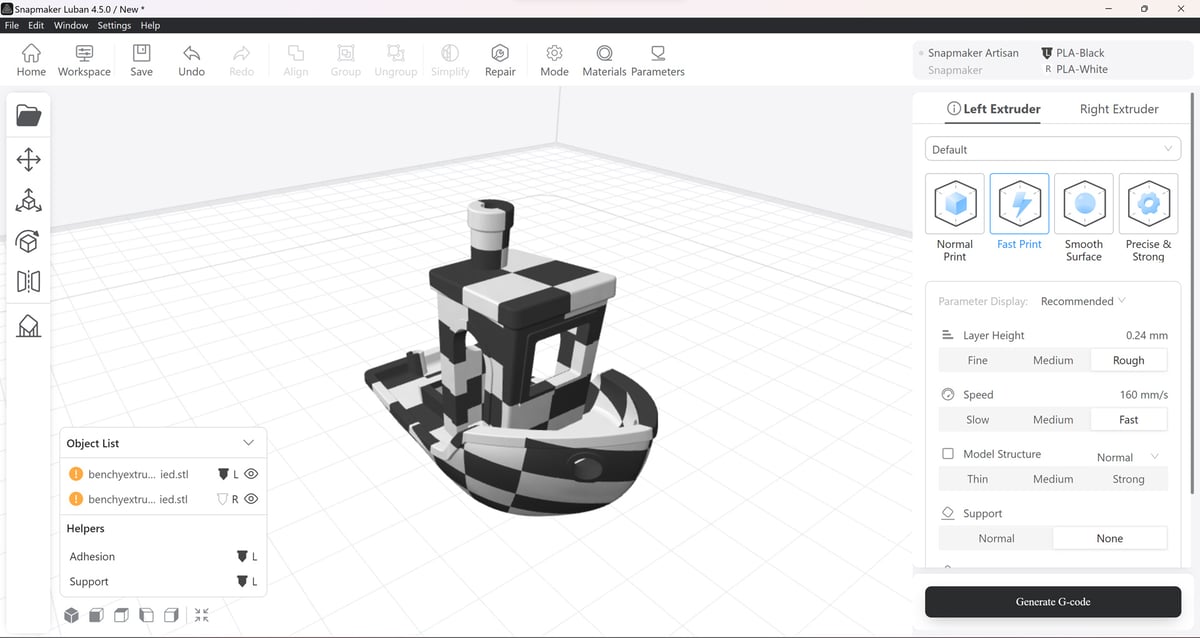Choose the Normal Print preset

click(x=954, y=219)
